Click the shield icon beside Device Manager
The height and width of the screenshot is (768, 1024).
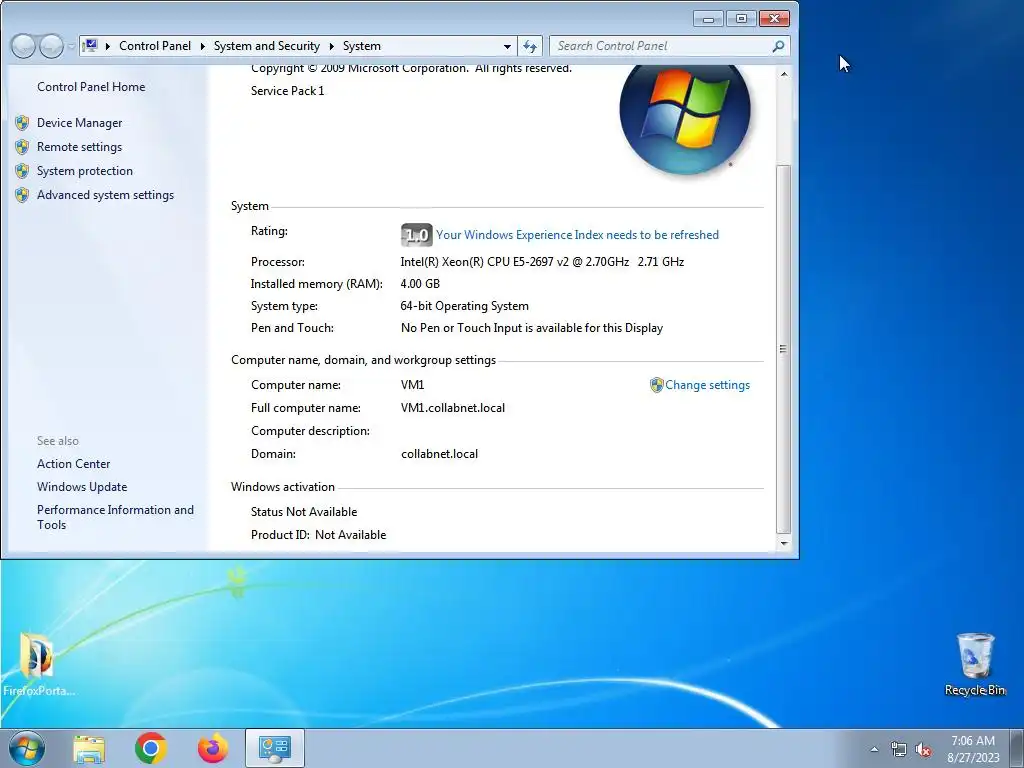pyautogui.click(x=22, y=123)
